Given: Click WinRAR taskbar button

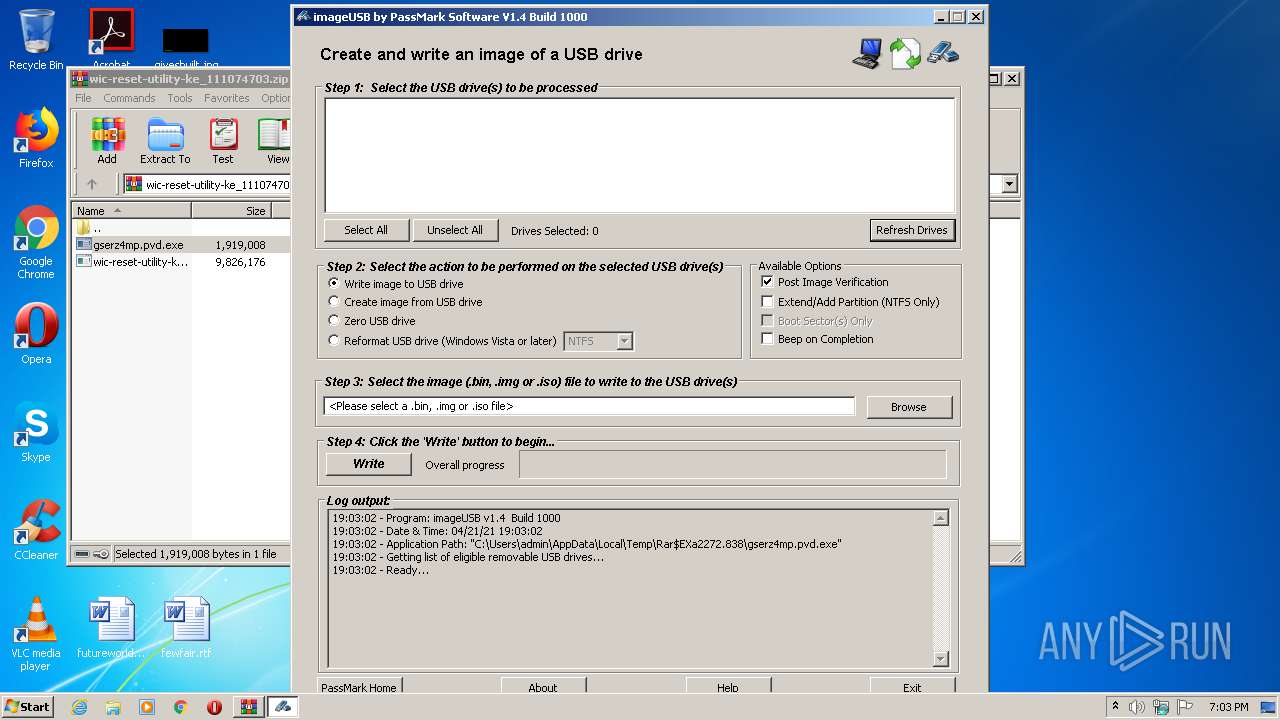Looking at the screenshot, I should coord(249,707).
